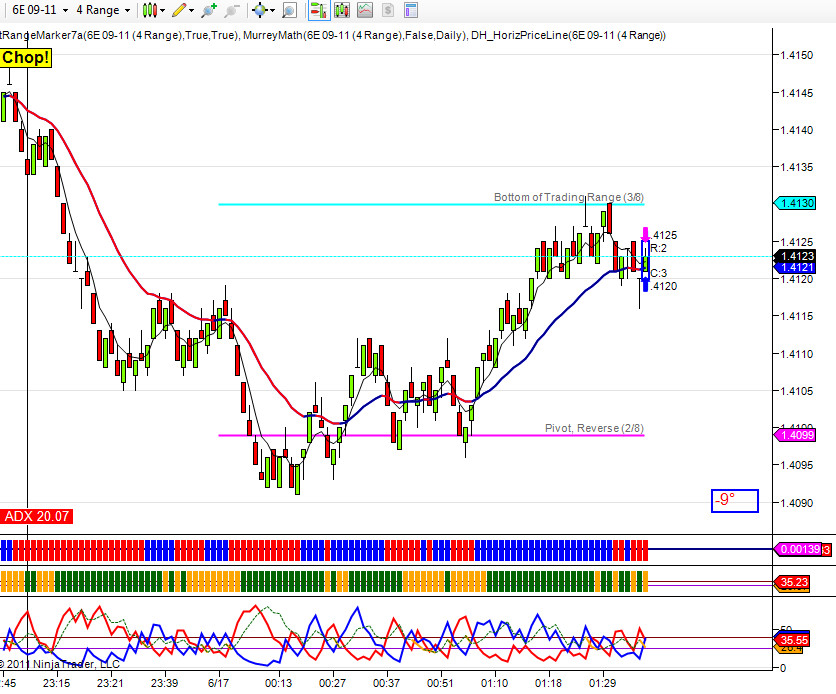Click the C:3 range counter text

click(x=658, y=273)
